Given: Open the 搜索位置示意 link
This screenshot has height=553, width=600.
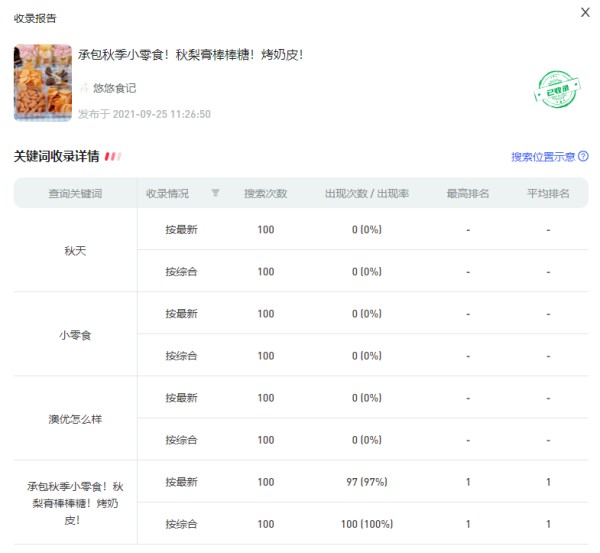Looking at the screenshot, I should tap(543, 157).
